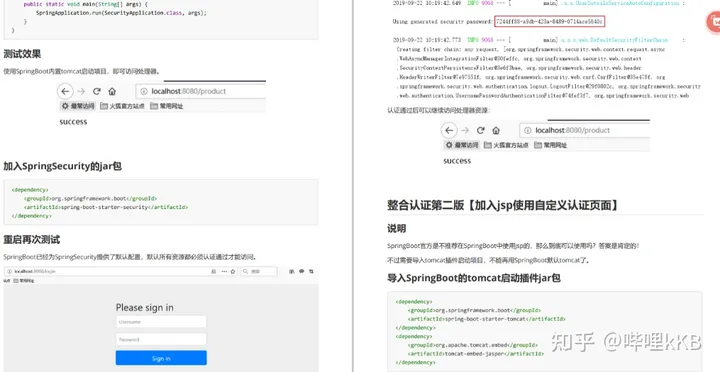Click reload icon in browser below 认证通过后 text
Screen dimensions: 720x372
click(481, 130)
